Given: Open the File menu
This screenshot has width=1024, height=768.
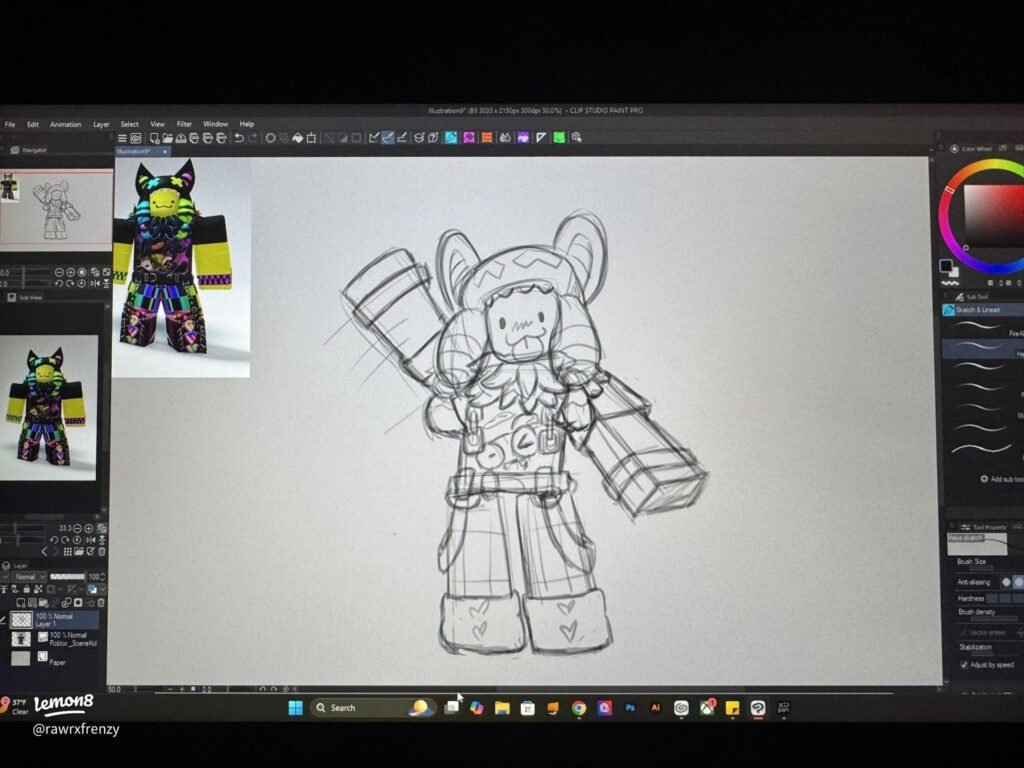Looking at the screenshot, I should pyautogui.click(x=10, y=124).
